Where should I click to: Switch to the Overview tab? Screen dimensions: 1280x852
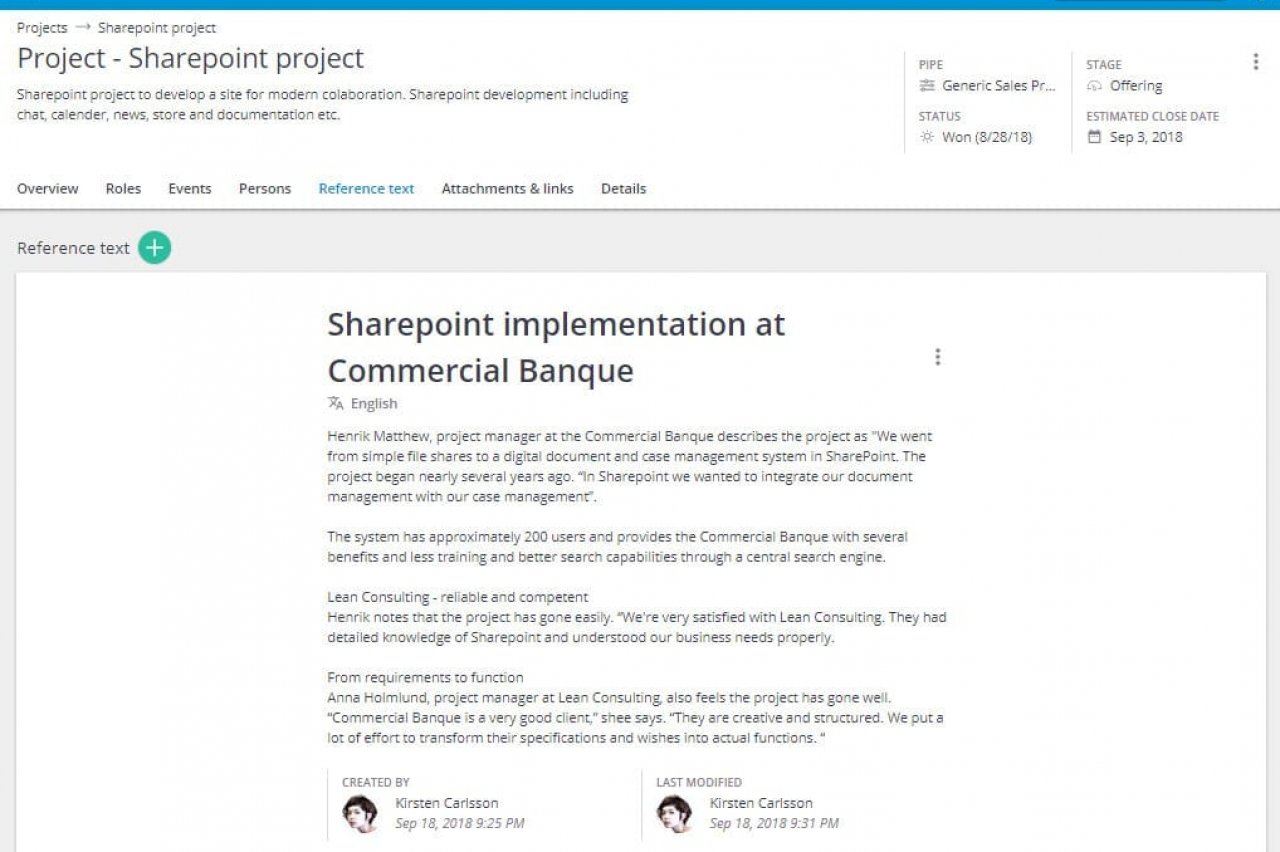[47, 189]
